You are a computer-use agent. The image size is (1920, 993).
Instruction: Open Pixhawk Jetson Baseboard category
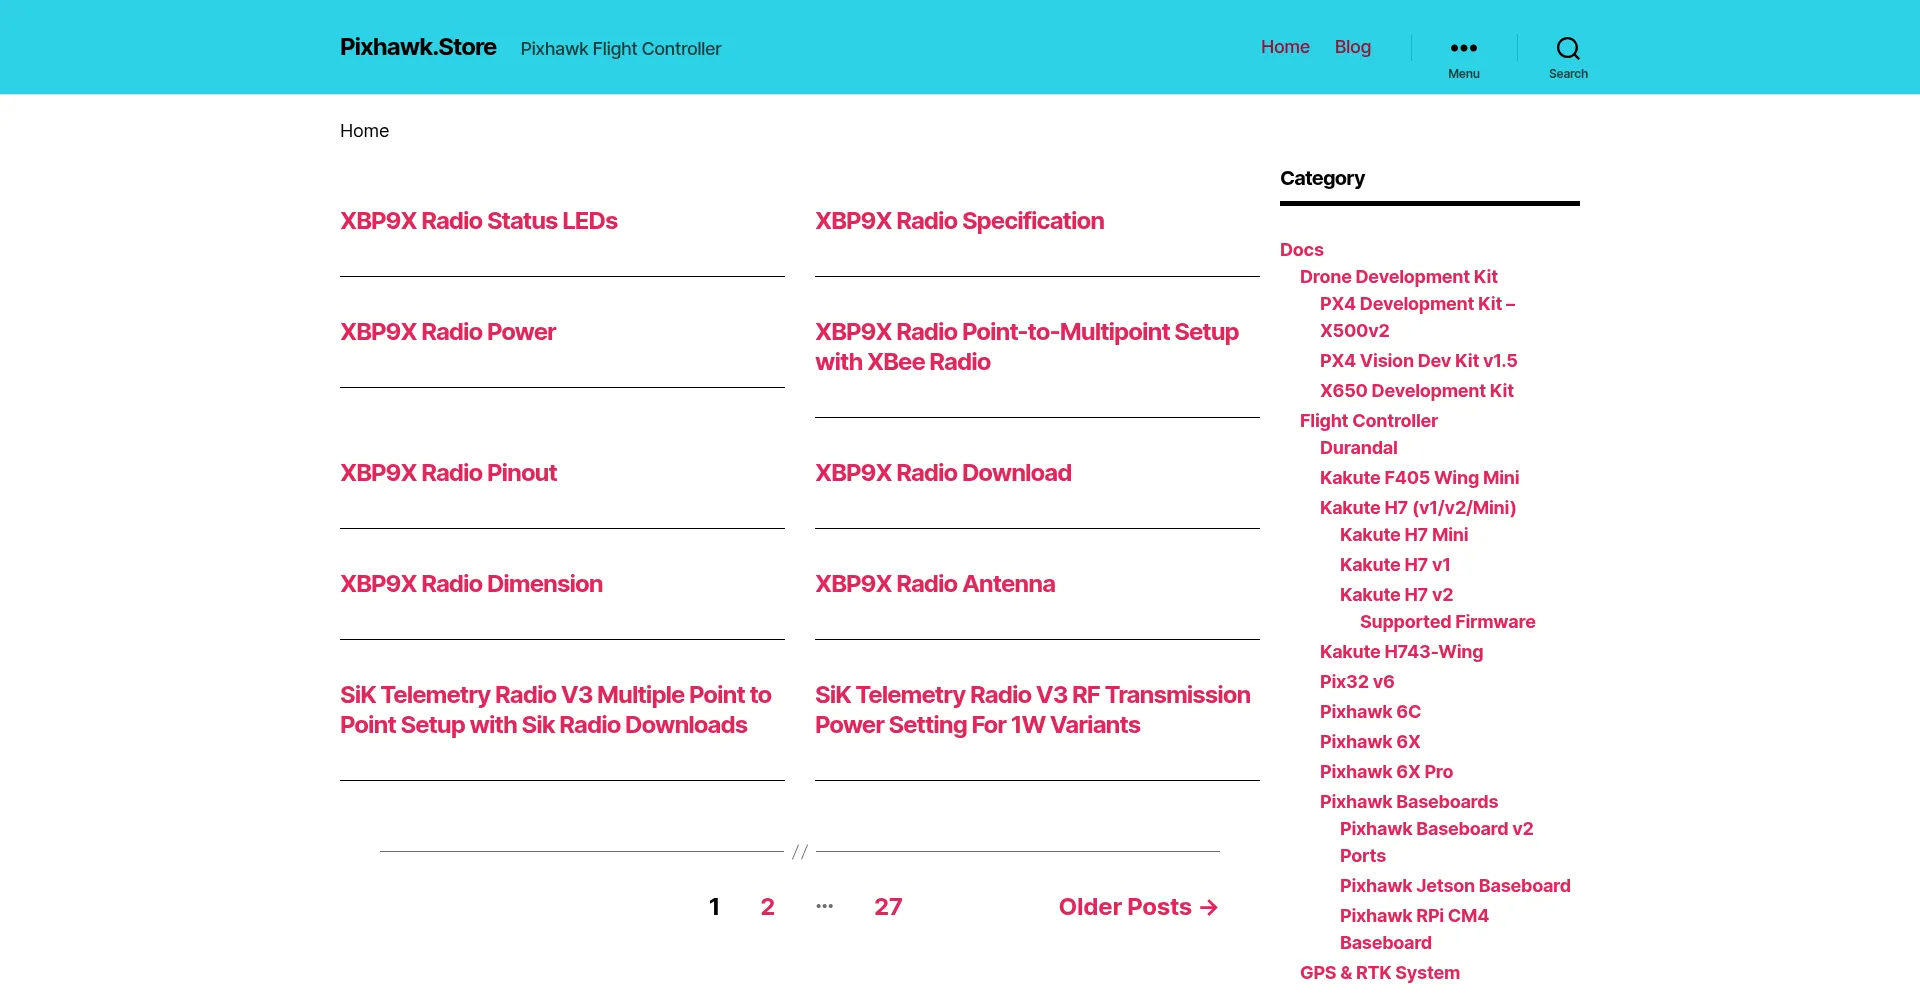tap(1455, 886)
